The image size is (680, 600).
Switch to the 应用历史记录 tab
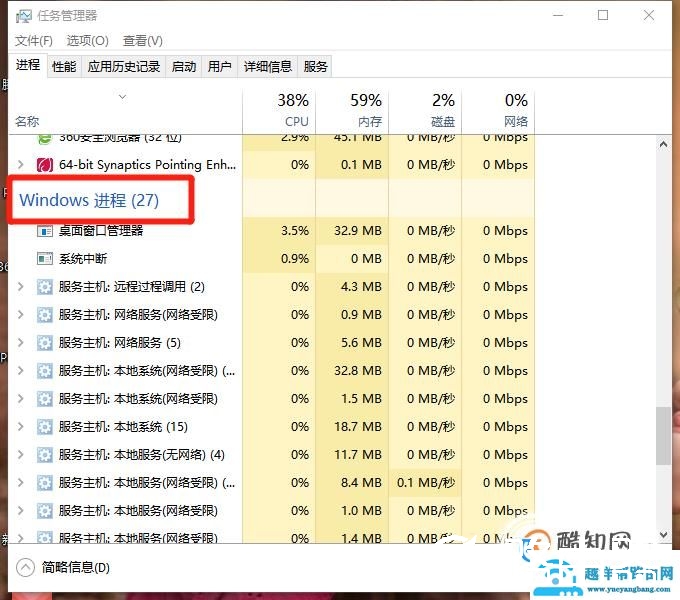coord(124,67)
